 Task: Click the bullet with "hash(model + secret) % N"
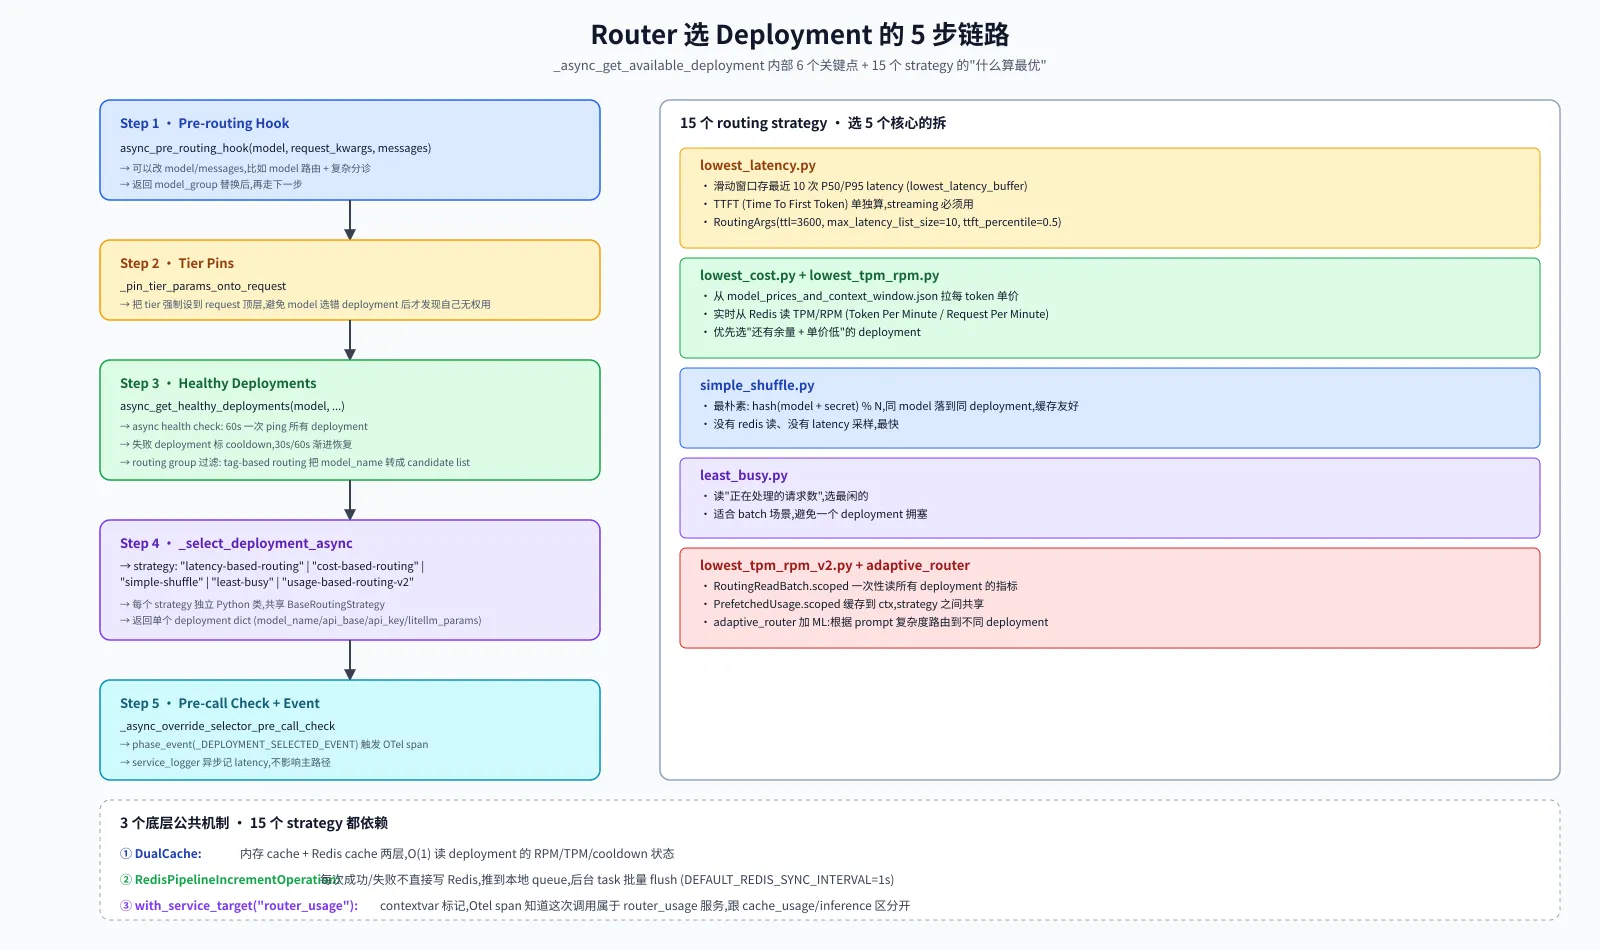(x=890, y=406)
